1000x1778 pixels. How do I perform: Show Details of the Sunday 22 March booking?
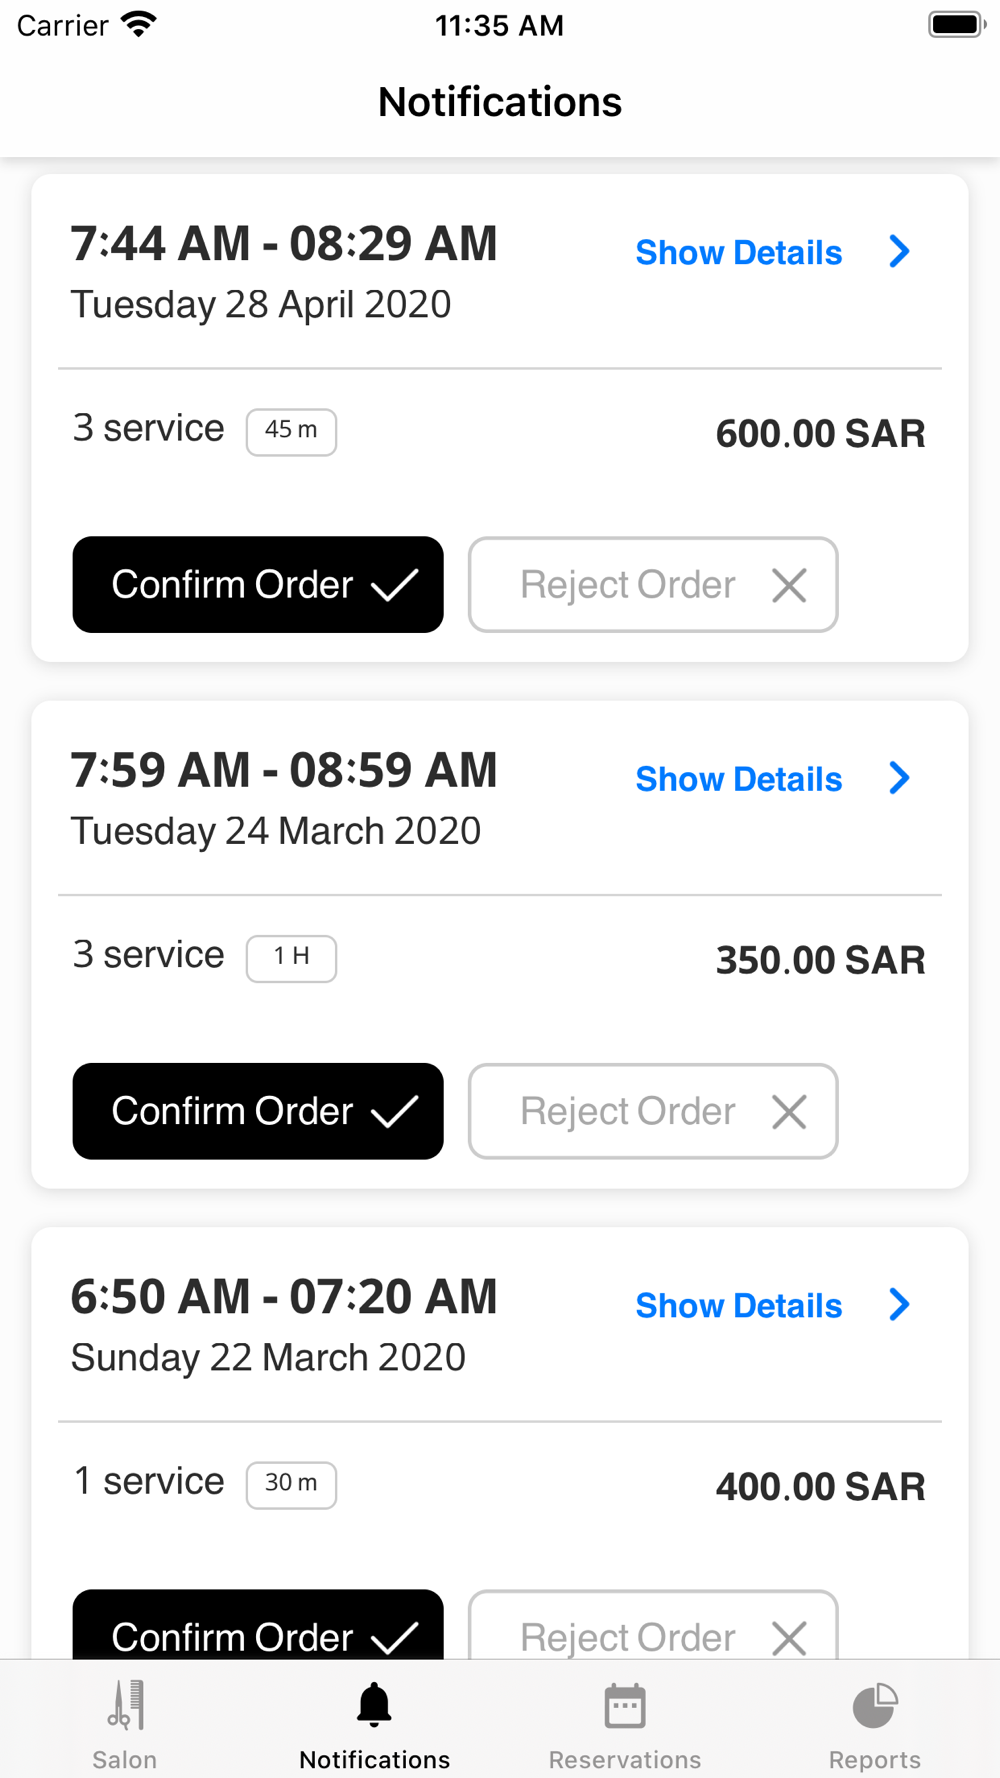(739, 1306)
